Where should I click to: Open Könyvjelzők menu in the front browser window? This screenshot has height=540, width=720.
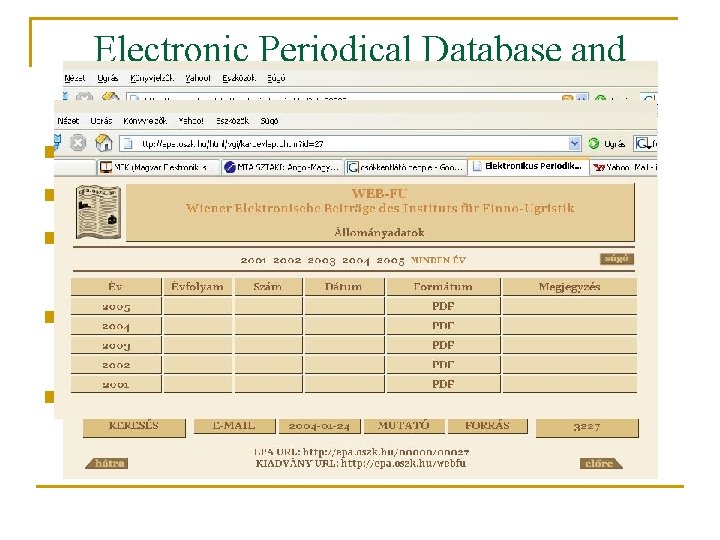pos(145,121)
